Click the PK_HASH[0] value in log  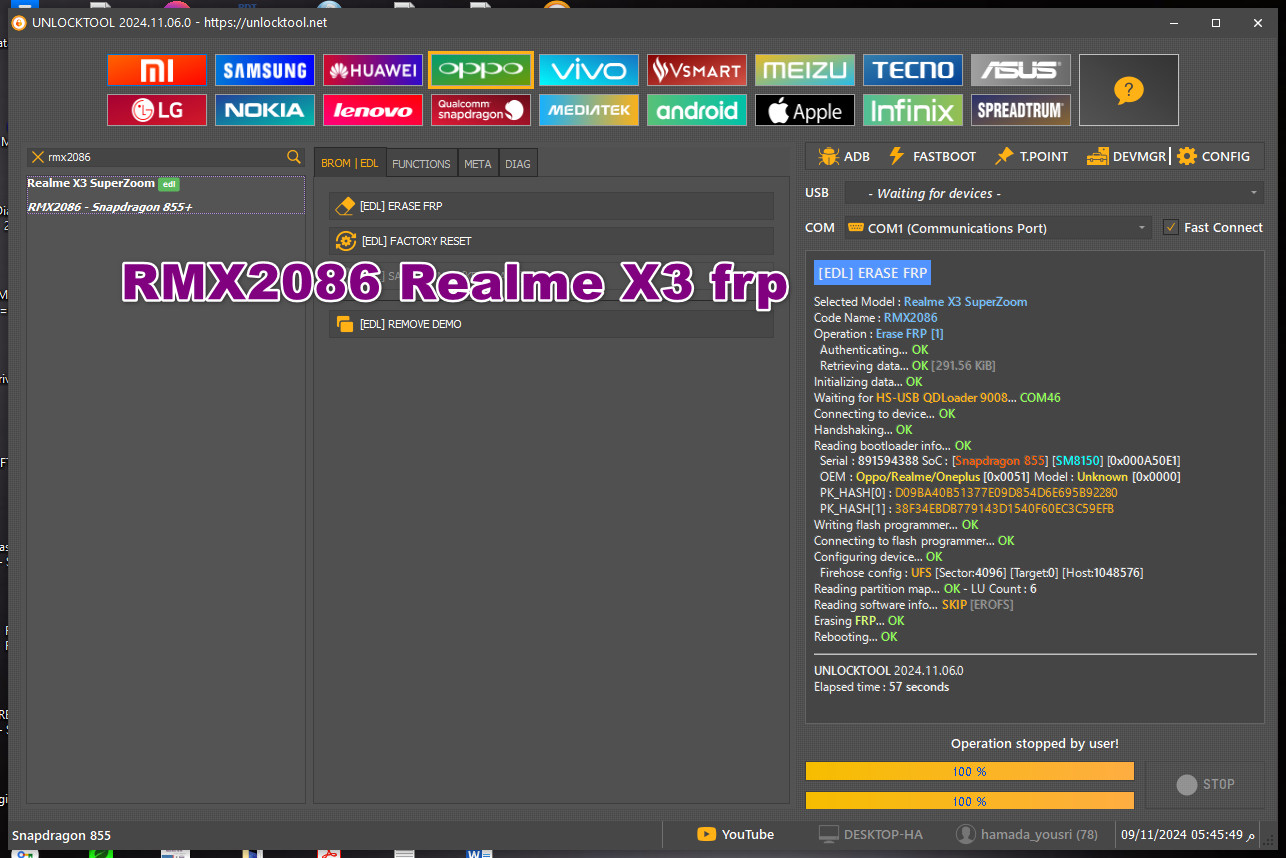click(x=1006, y=493)
